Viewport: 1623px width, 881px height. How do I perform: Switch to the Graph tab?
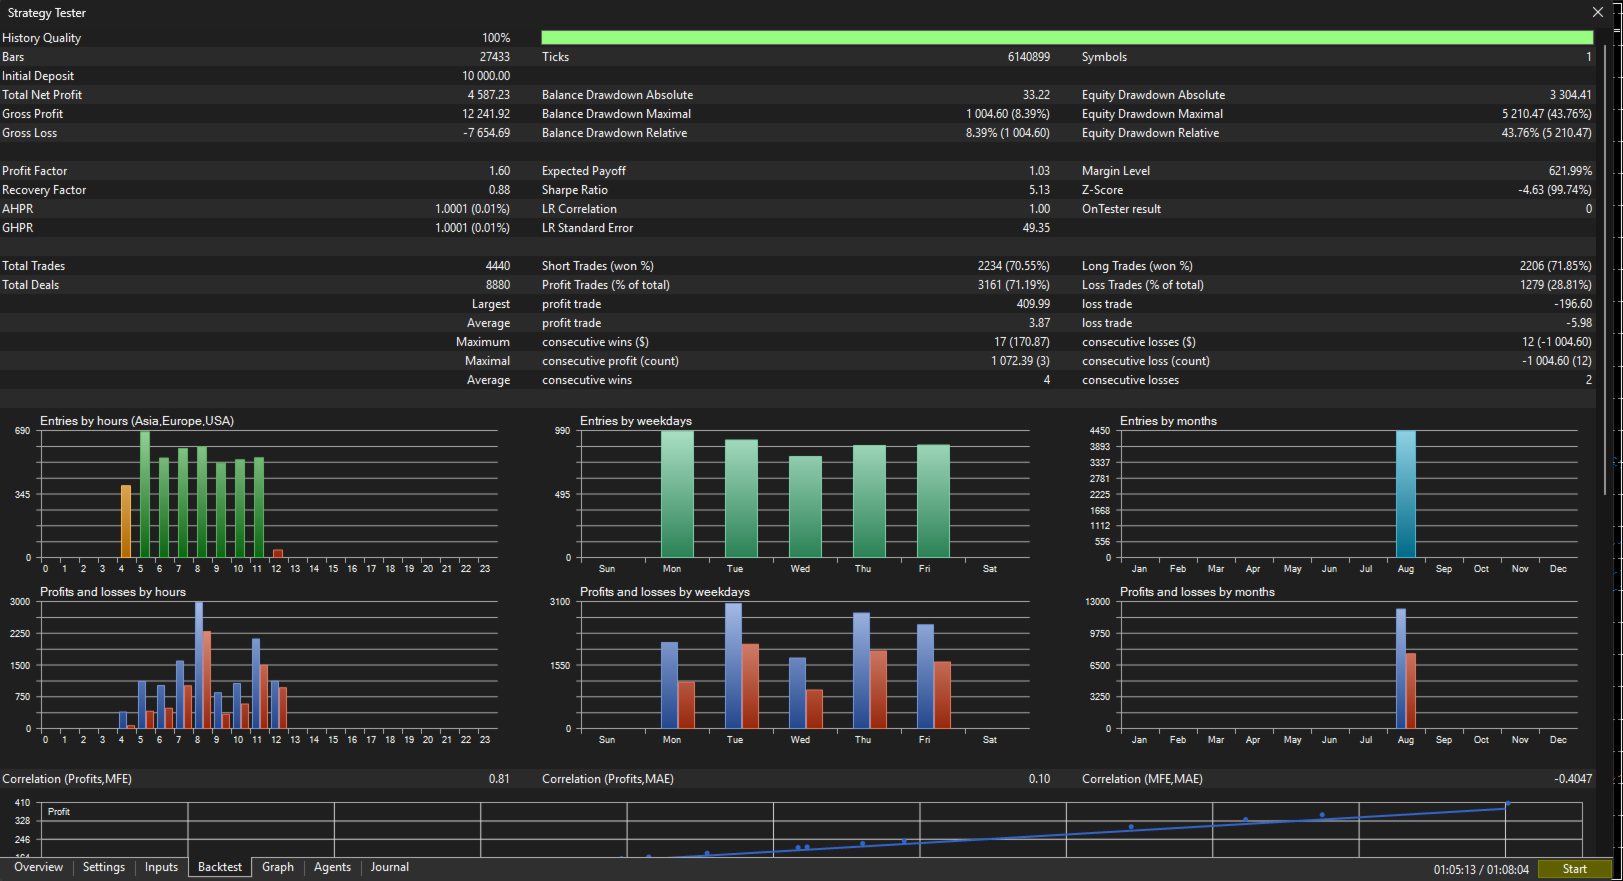click(278, 867)
